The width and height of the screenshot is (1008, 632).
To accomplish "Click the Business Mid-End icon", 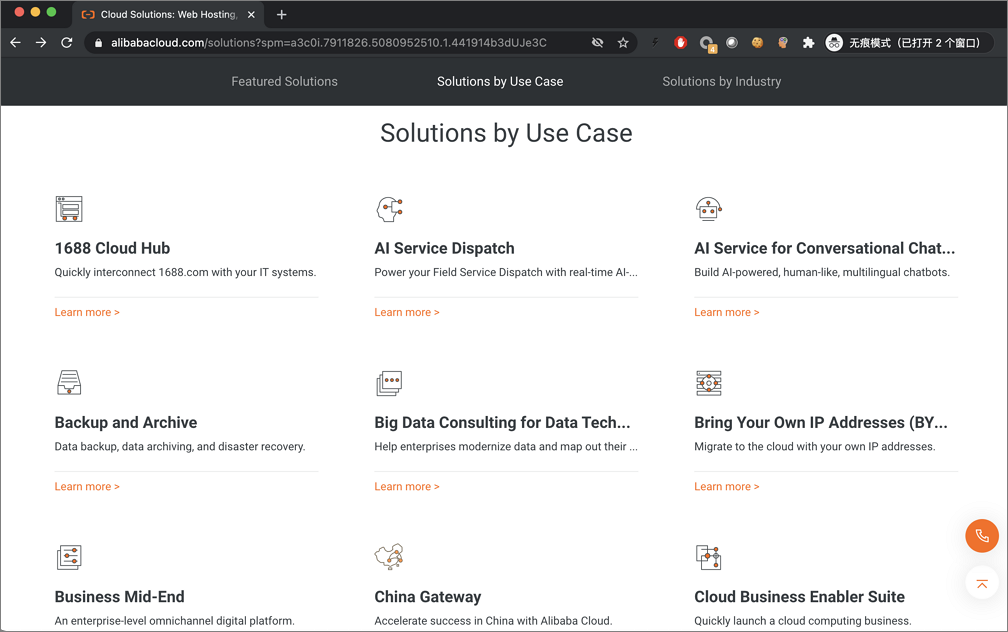I will [69, 557].
